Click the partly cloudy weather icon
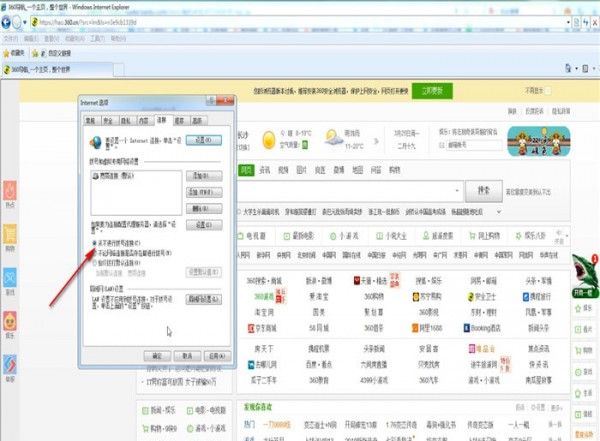This screenshot has height=441, width=600. click(x=333, y=138)
